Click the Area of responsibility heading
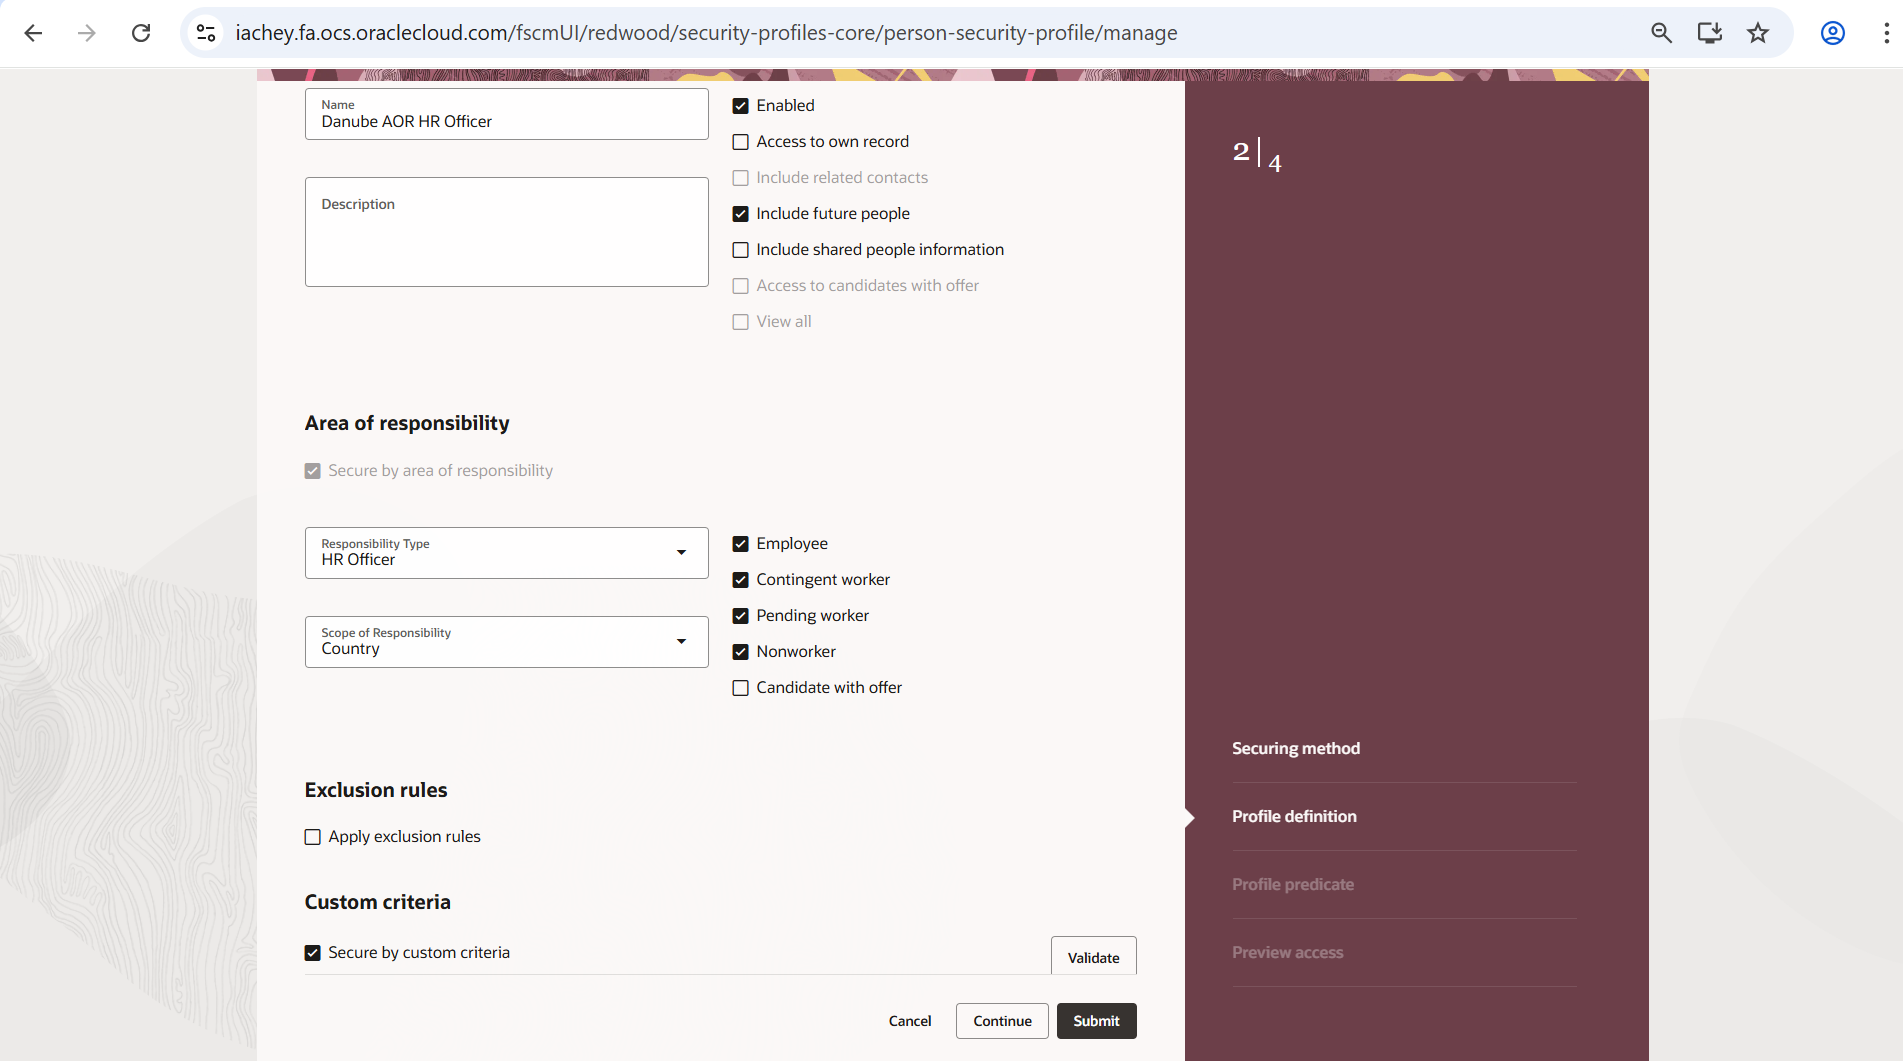The image size is (1903, 1061). point(407,423)
